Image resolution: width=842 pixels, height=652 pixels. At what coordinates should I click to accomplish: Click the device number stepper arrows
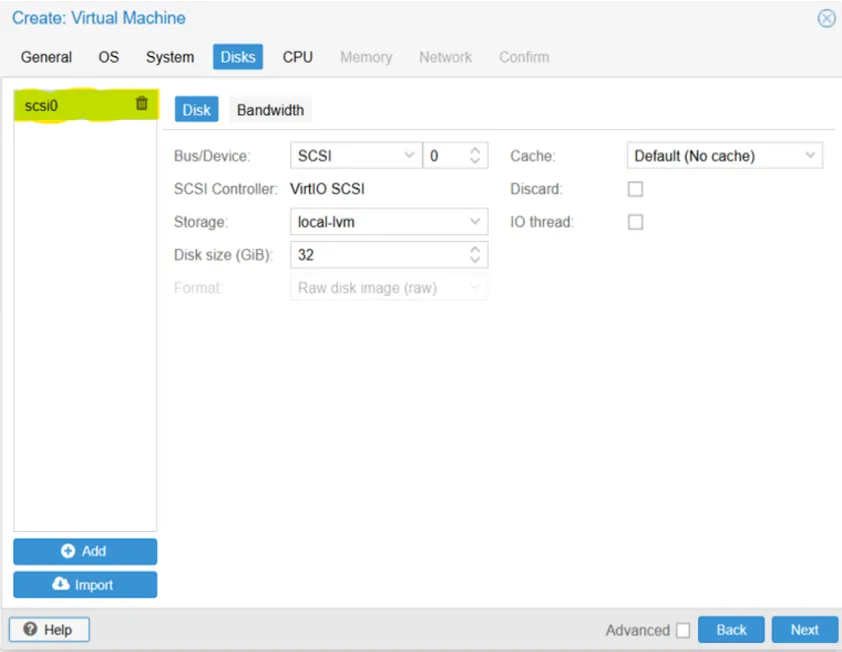pyautogui.click(x=475, y=156)
